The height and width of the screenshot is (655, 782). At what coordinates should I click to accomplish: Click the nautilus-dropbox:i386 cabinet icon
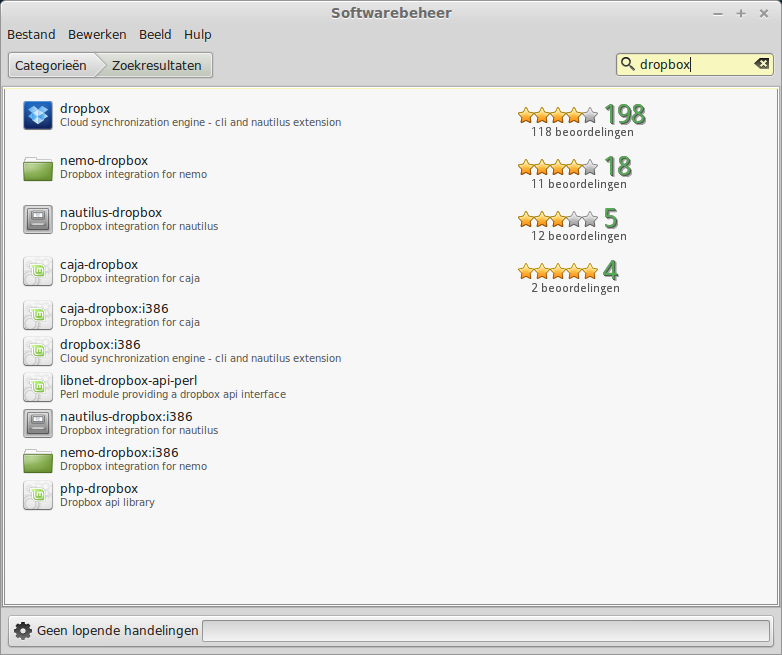38,423
